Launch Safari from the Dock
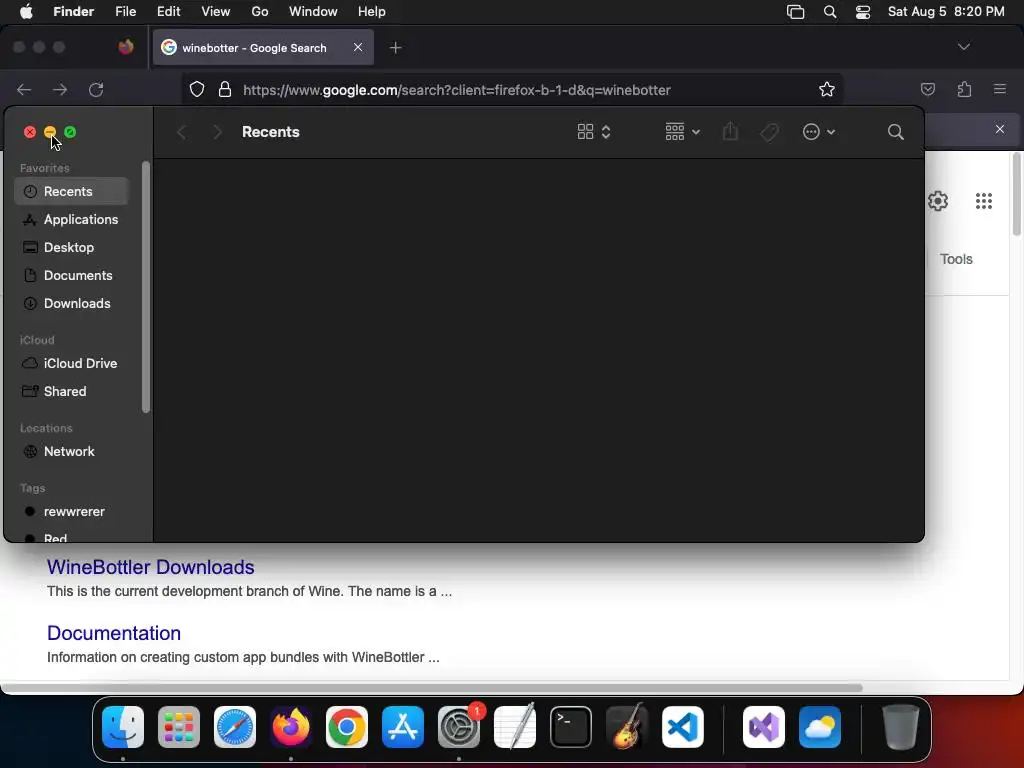Viewport: 1024px width, 768px height. coord(235,727)
